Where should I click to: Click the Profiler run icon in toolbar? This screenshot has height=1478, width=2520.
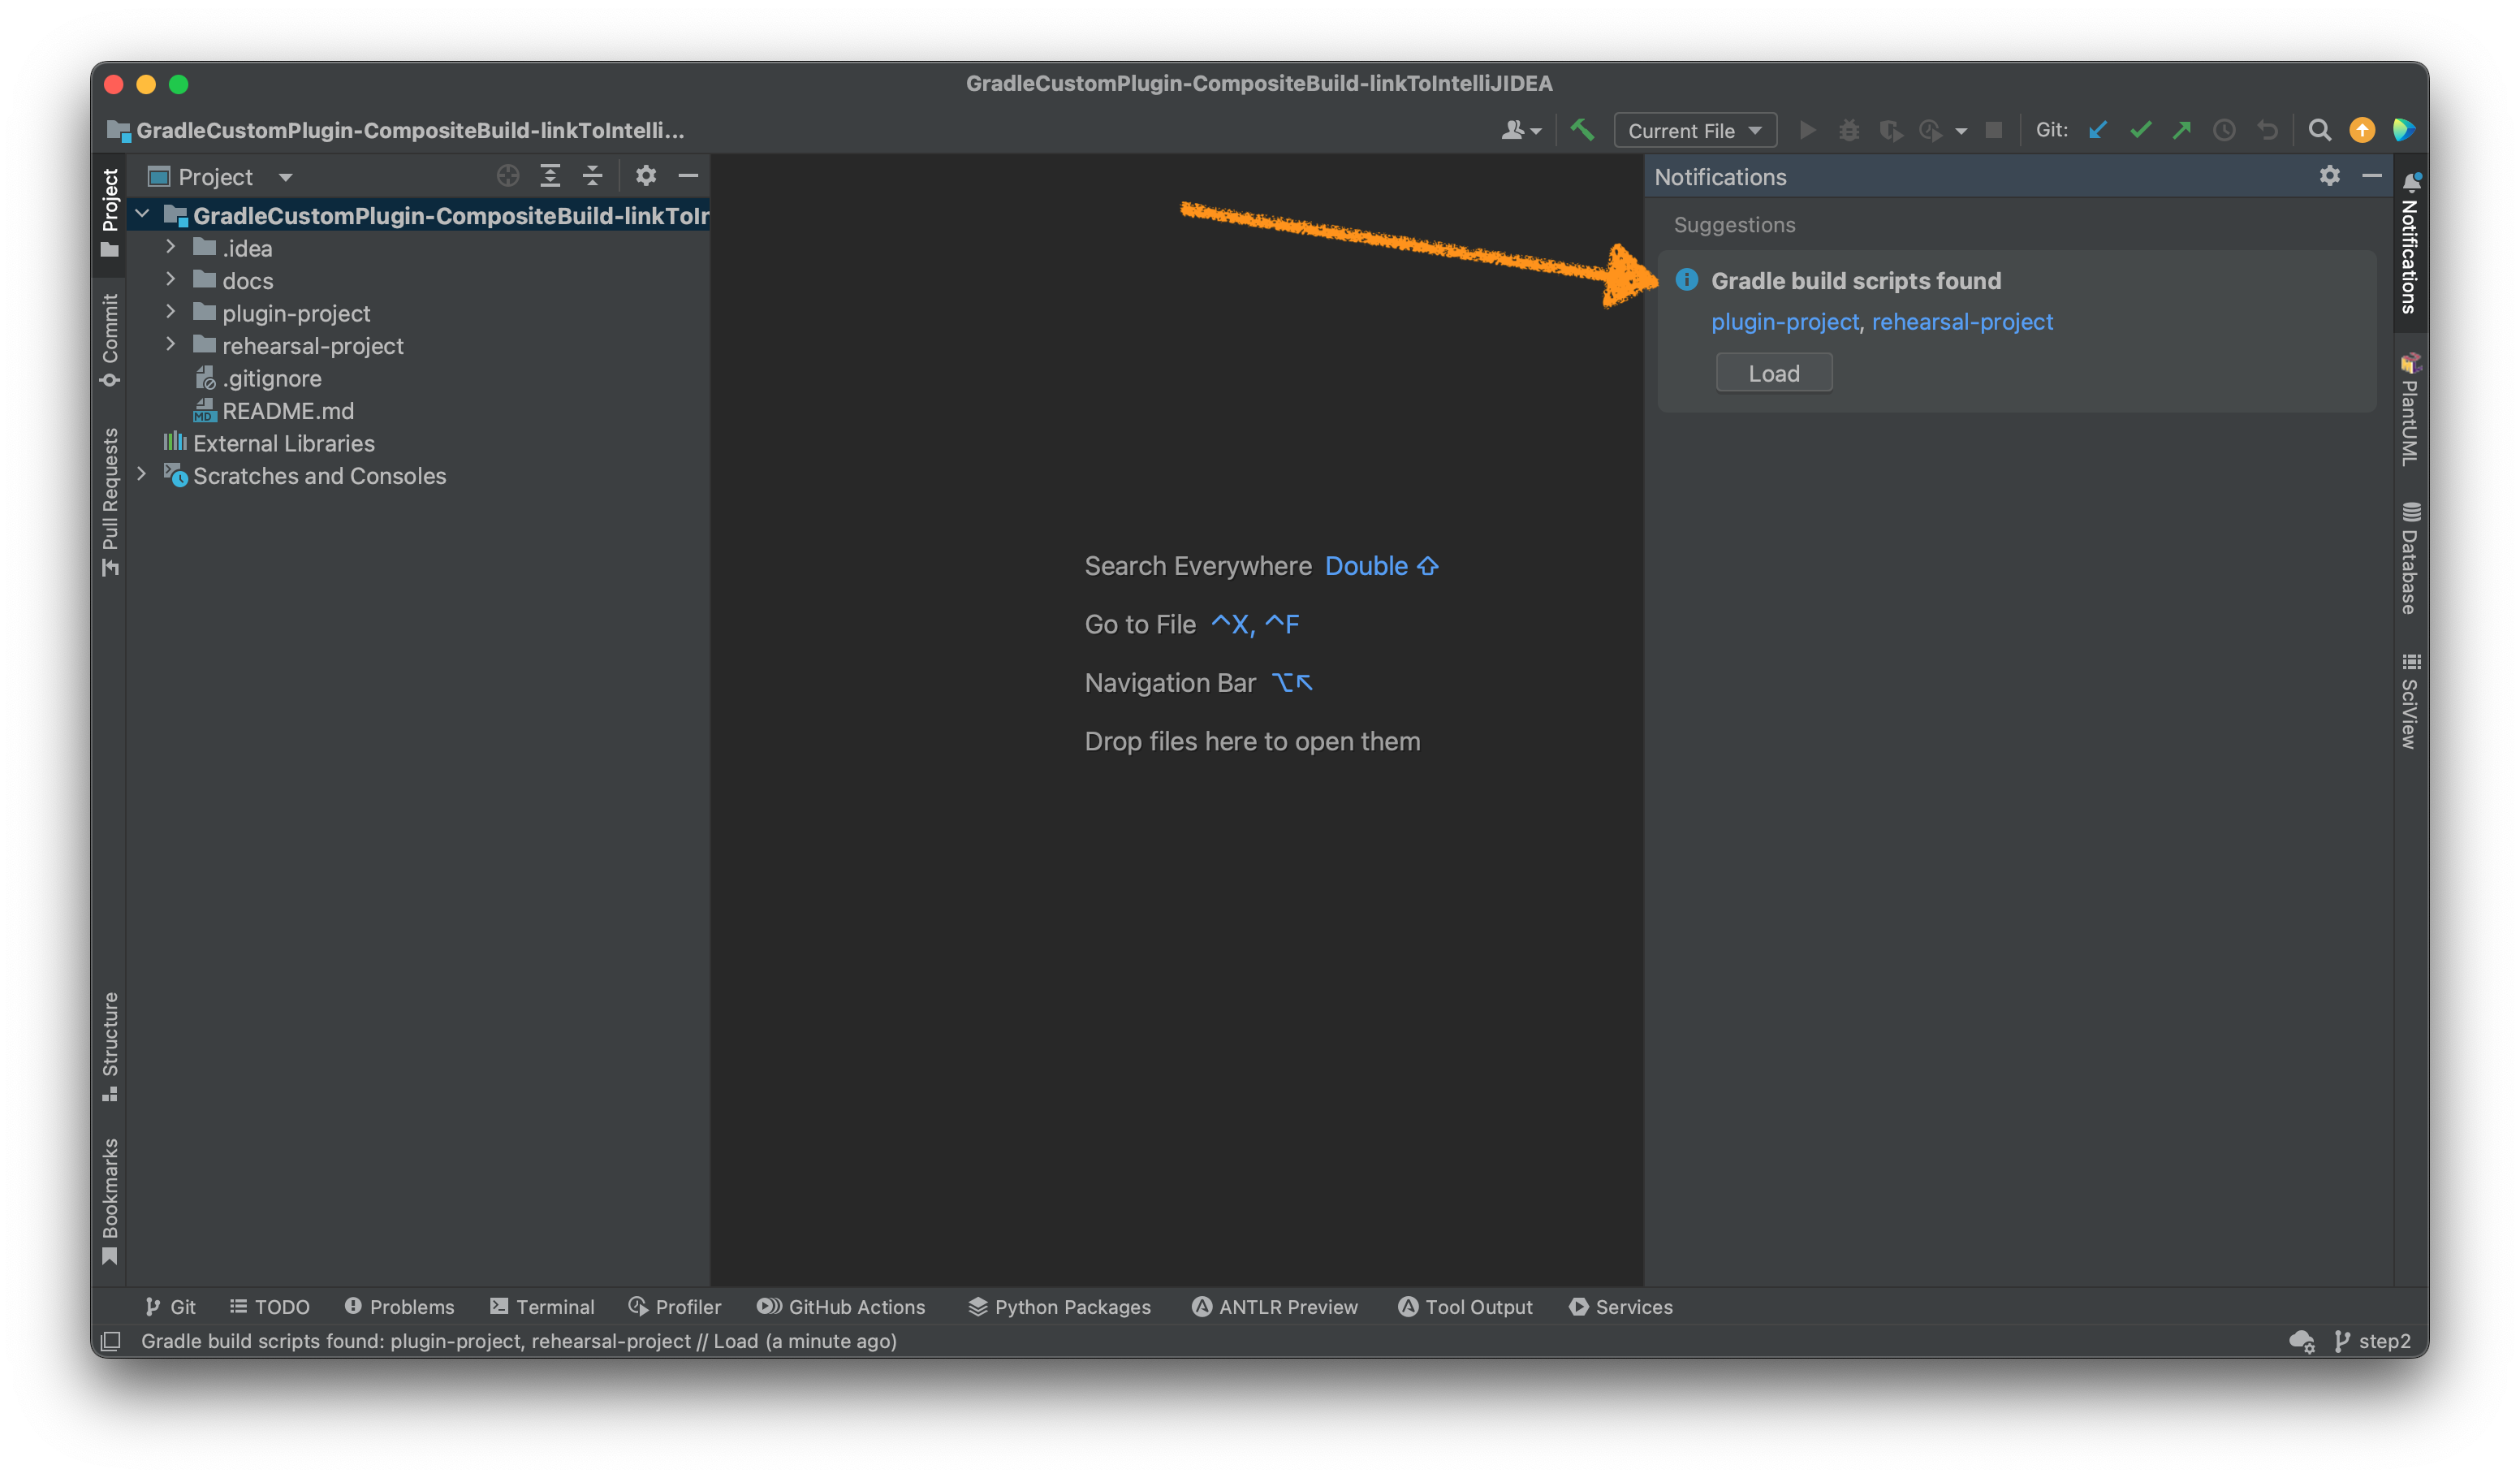[x=1931, y=130]
